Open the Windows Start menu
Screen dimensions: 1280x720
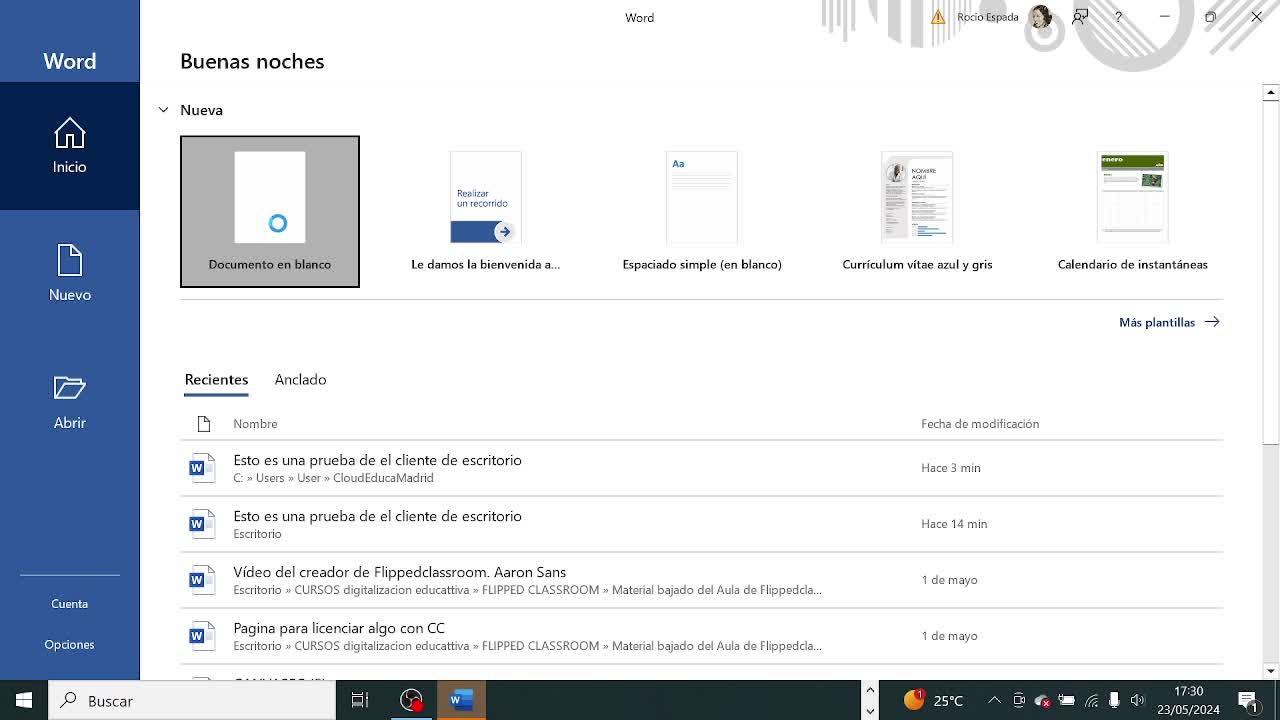pos(24,701)
